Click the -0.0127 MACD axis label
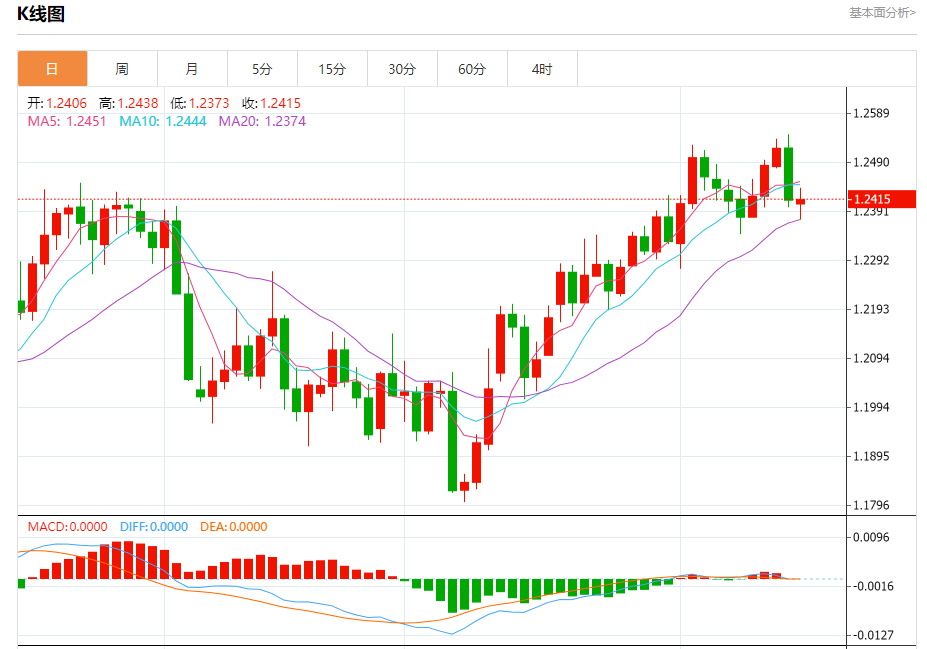The image size is (927, 649). [x=873, y=635]
